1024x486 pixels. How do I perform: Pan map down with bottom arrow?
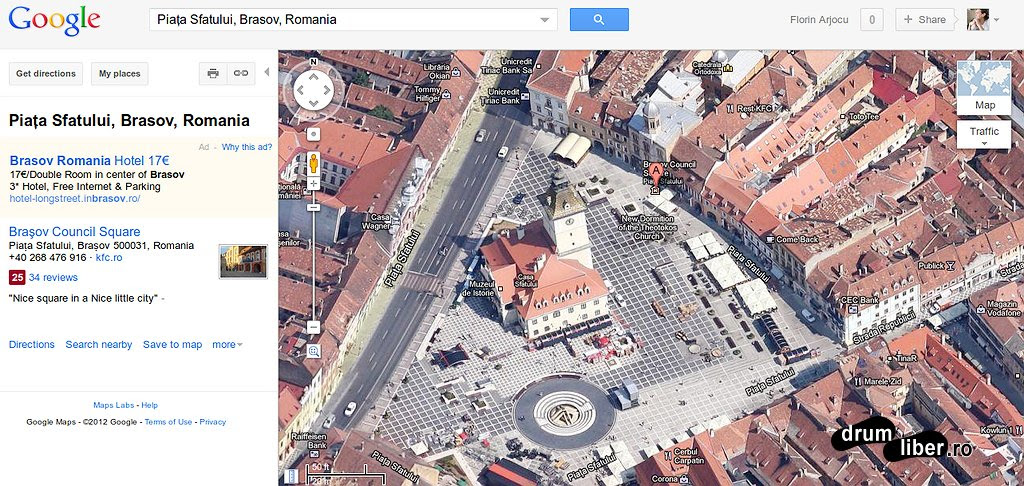click(313, 103)
